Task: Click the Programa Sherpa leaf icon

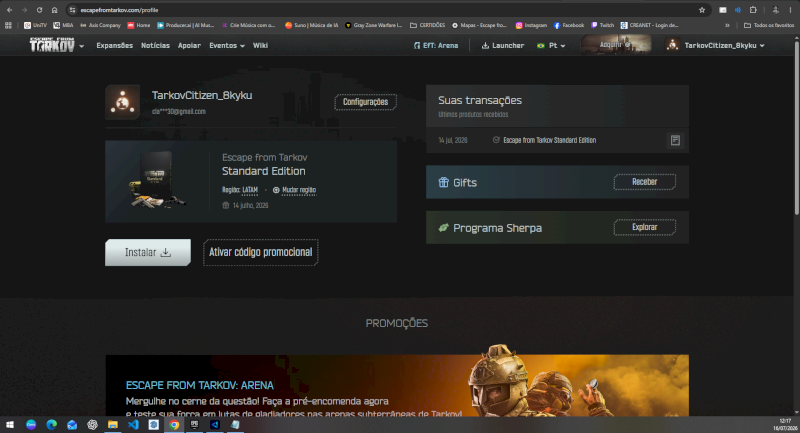Action: point(443,227)
